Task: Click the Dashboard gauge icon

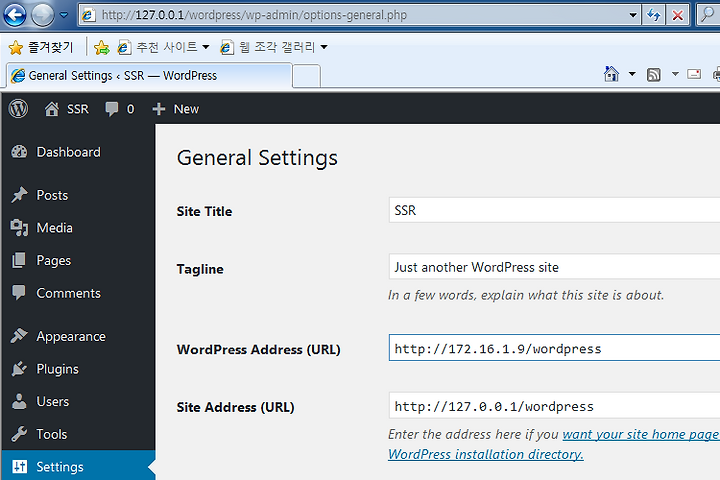Action: tap(19, 152)
